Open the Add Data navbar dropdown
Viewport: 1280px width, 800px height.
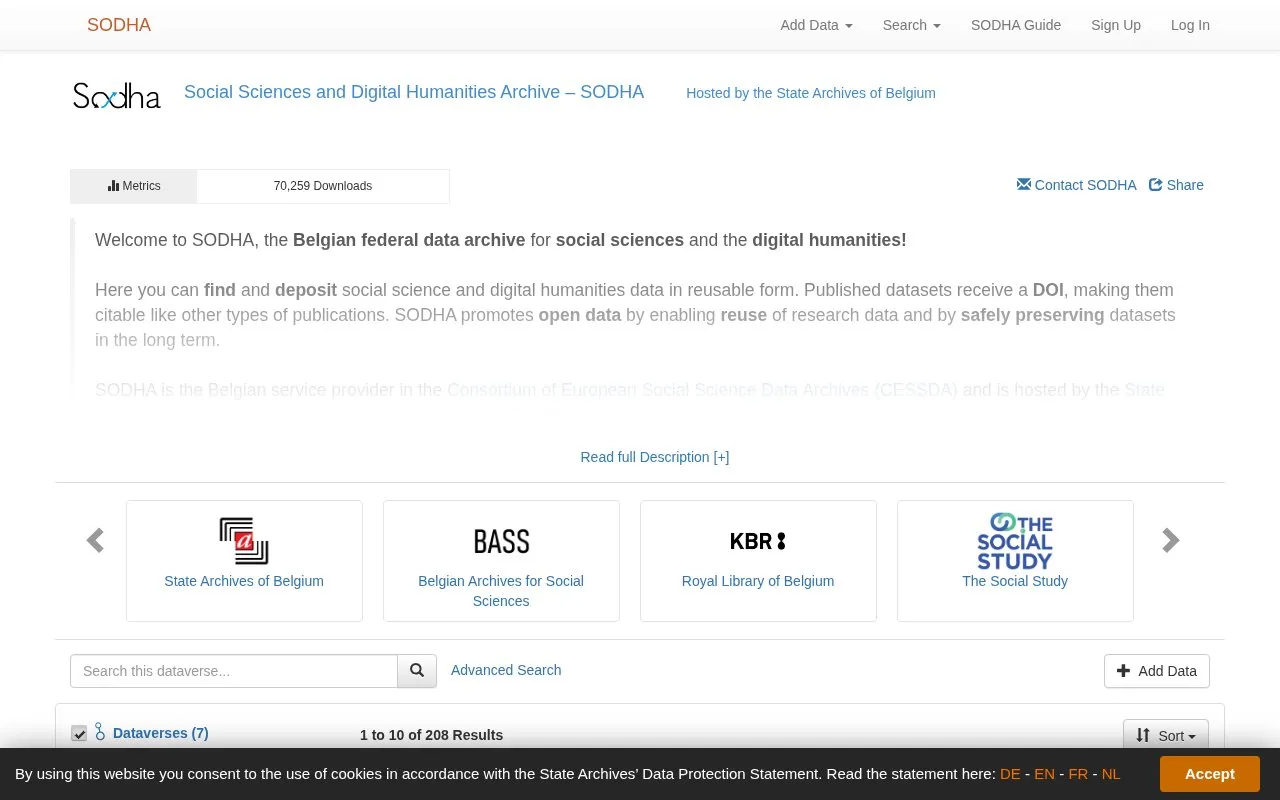(x=816, y=25)
